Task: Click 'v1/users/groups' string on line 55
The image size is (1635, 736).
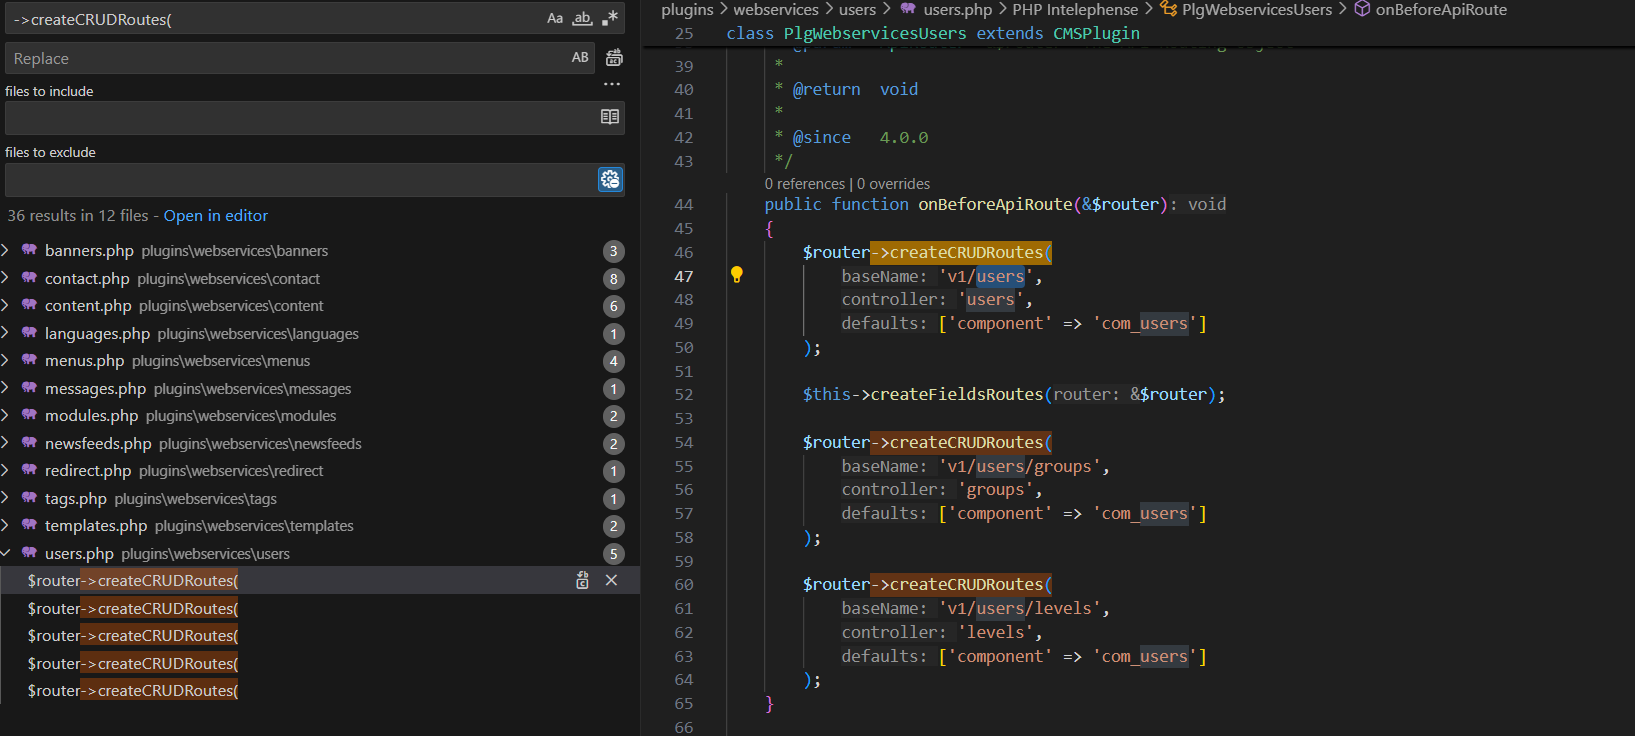Action: 1019,466
